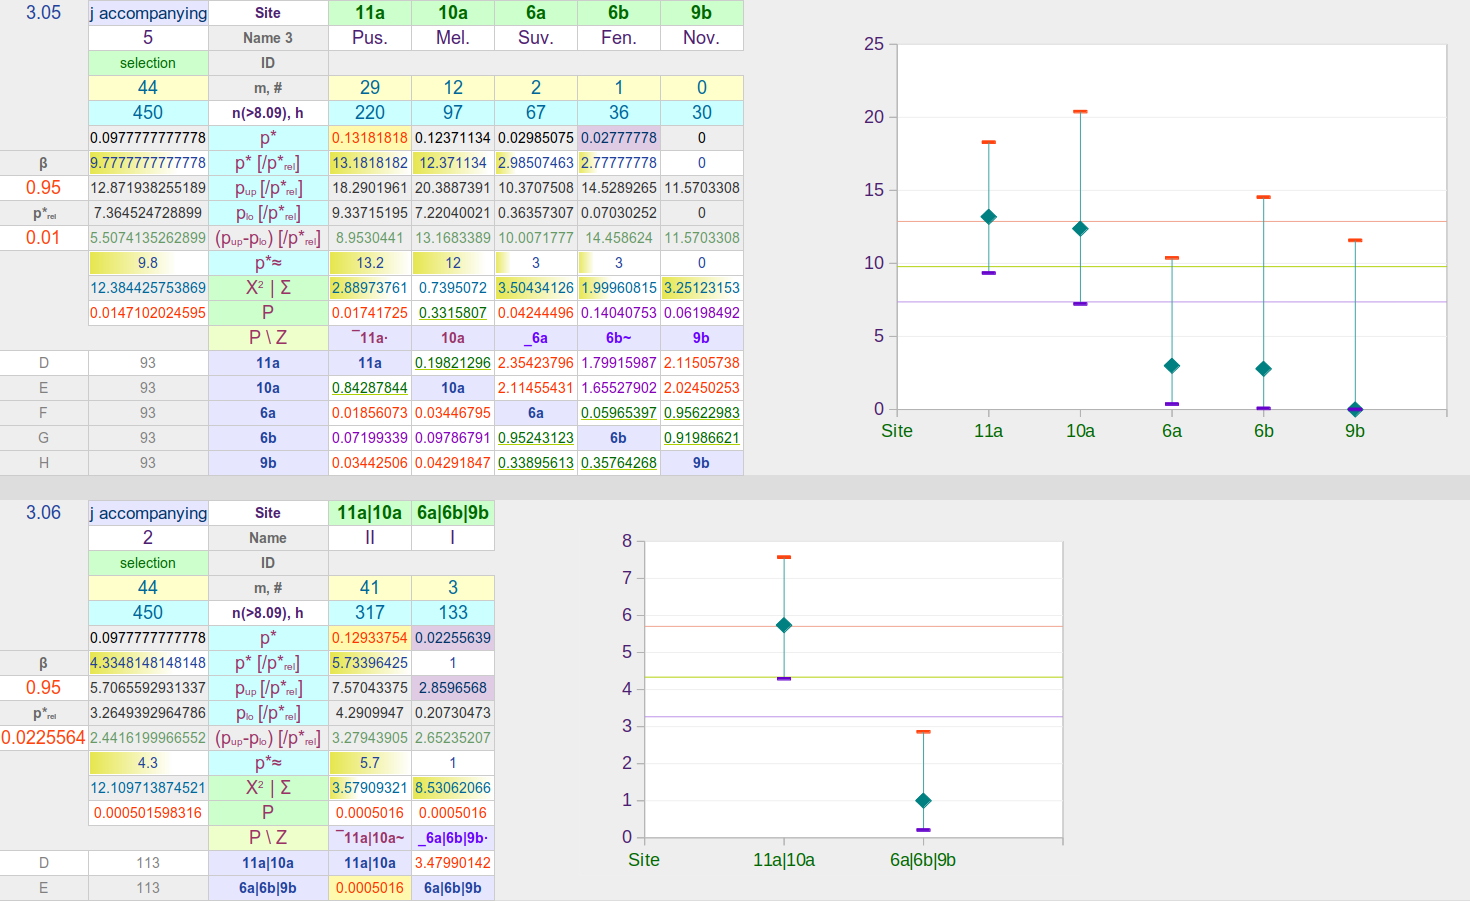
Task: Select the cell containing 0.13181818
Action: (x=369, y=138)
